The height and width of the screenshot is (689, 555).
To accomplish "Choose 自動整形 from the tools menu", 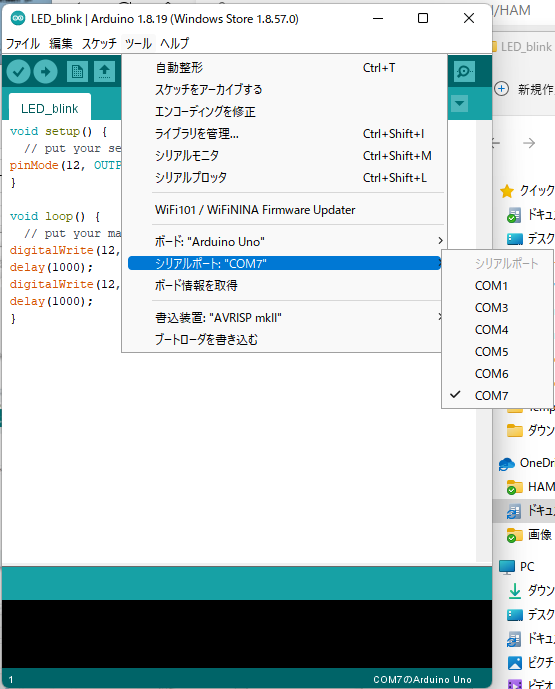I will [x=285, y=68].
